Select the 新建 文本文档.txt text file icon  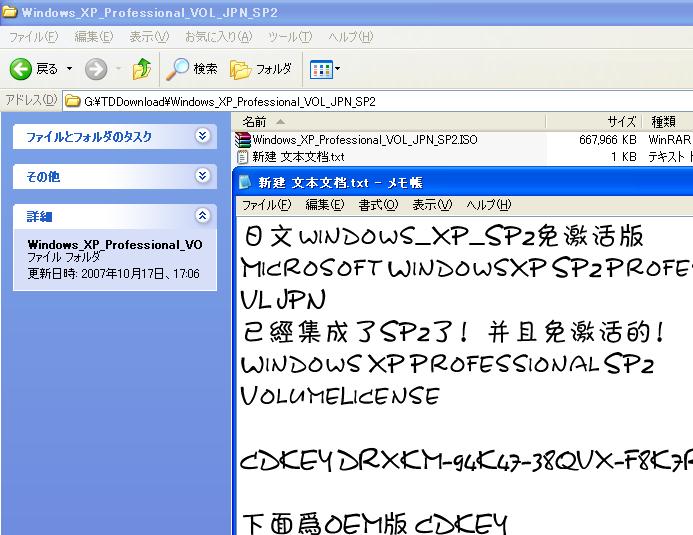click(x=242, y=157)
